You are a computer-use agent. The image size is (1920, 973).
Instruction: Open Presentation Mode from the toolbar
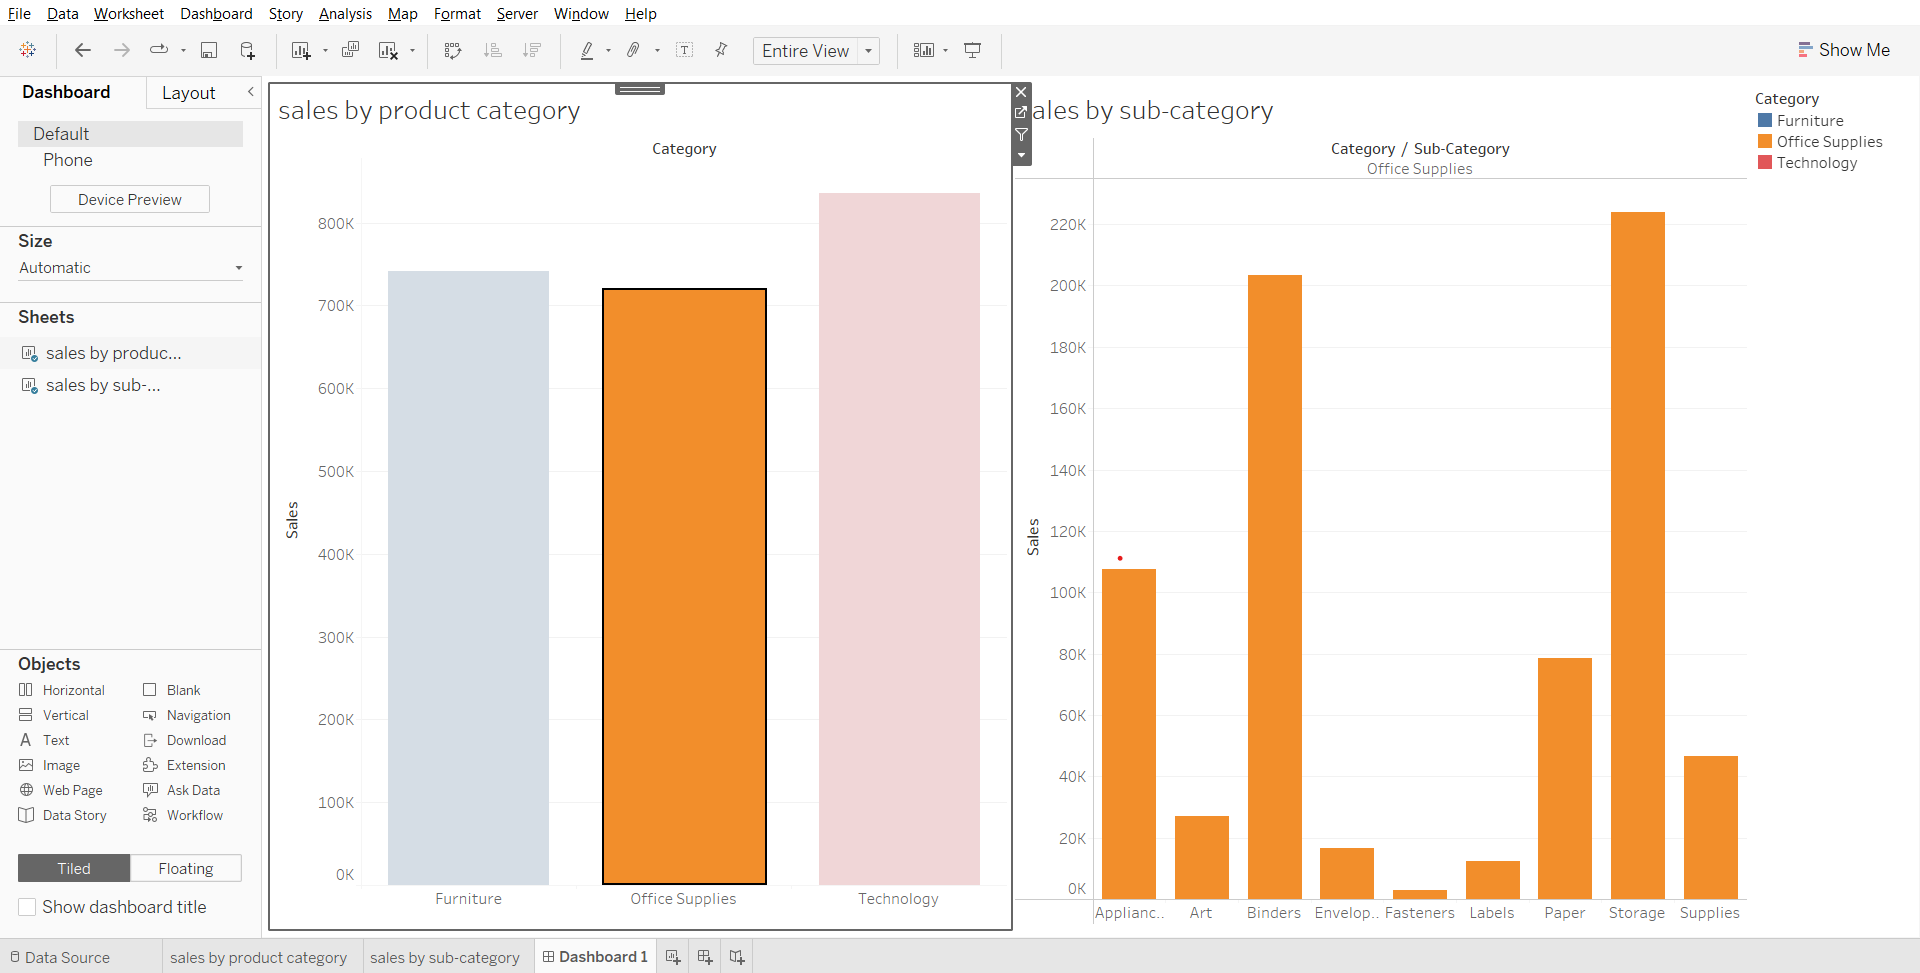coord(972,50)
